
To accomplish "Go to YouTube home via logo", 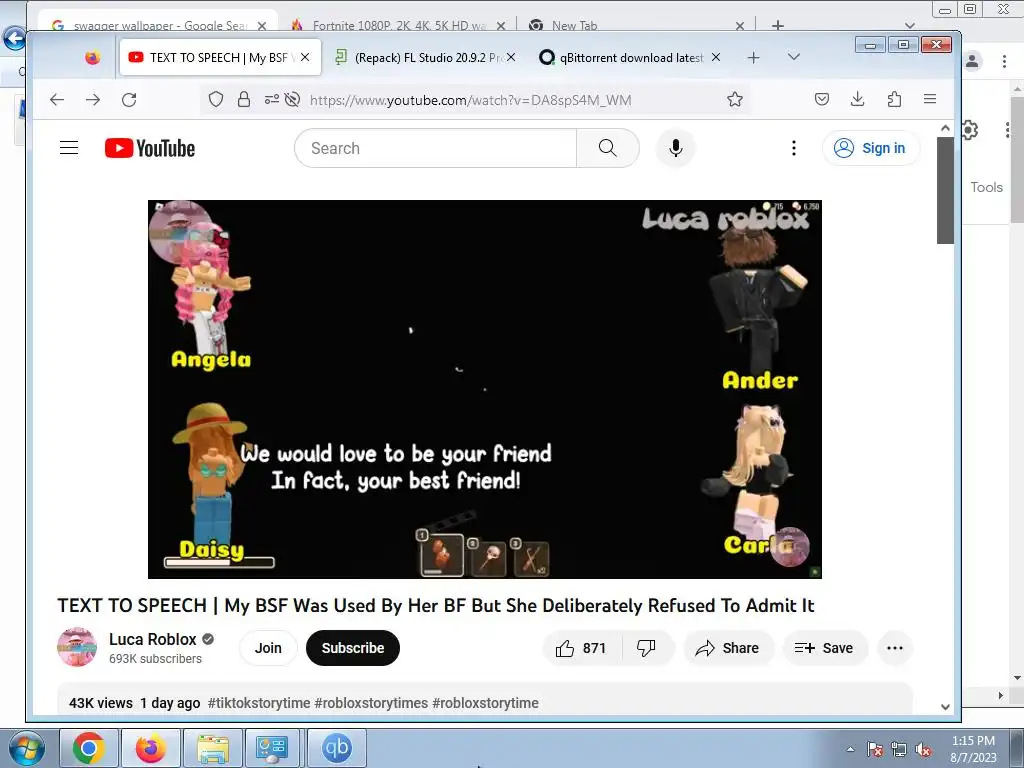I will tap(150, 148).
